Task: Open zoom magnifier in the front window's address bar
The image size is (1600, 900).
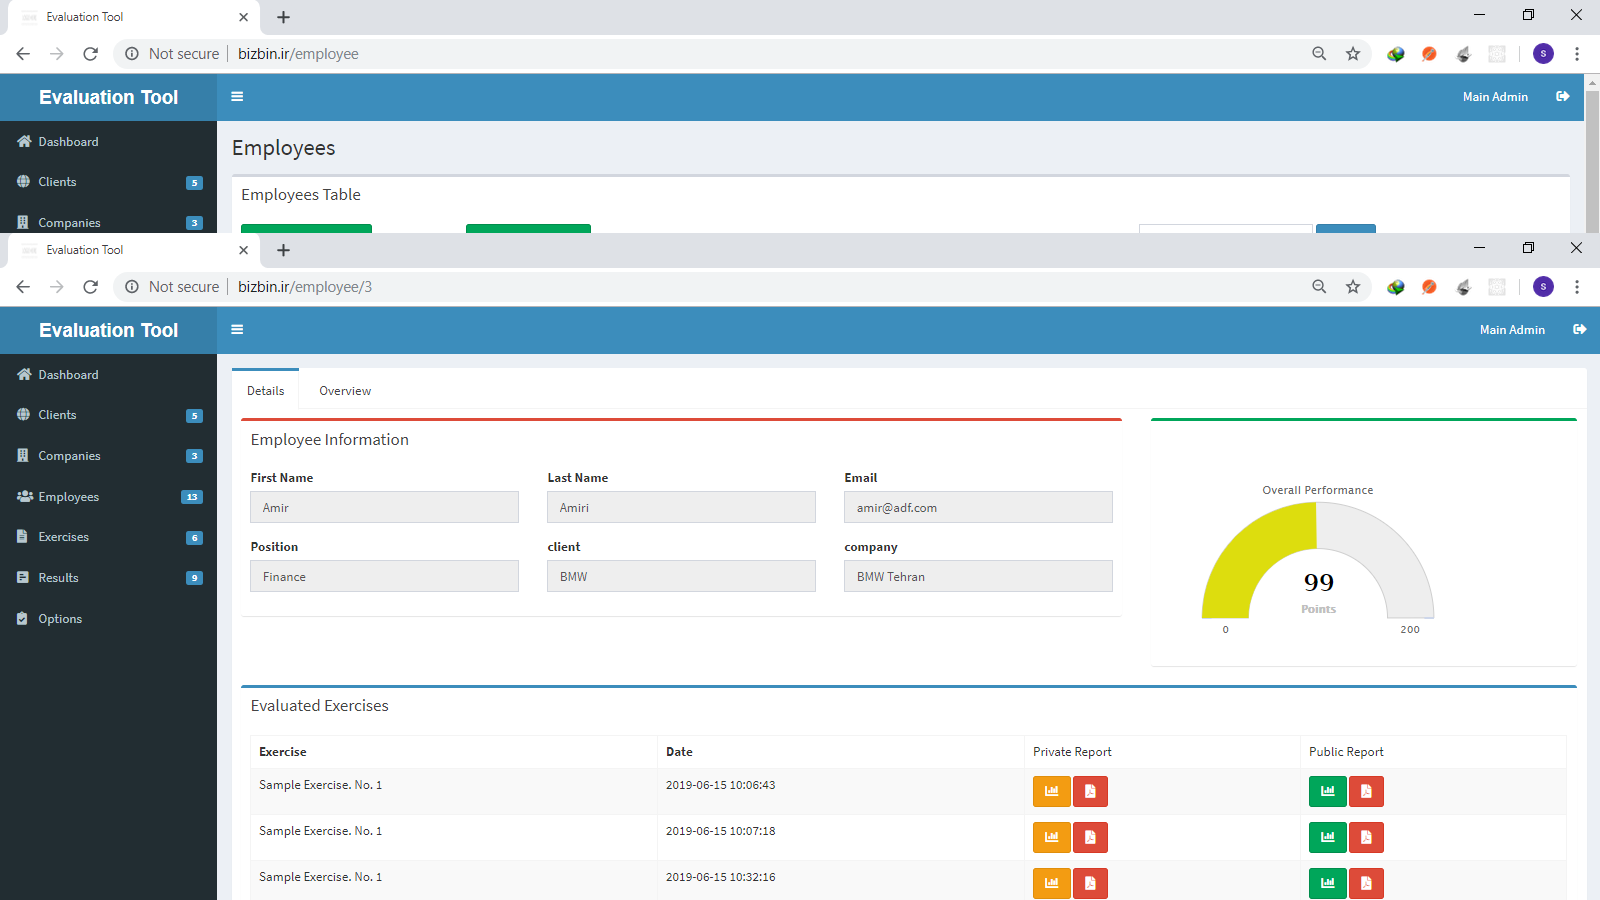Action: click(1319, 287)
